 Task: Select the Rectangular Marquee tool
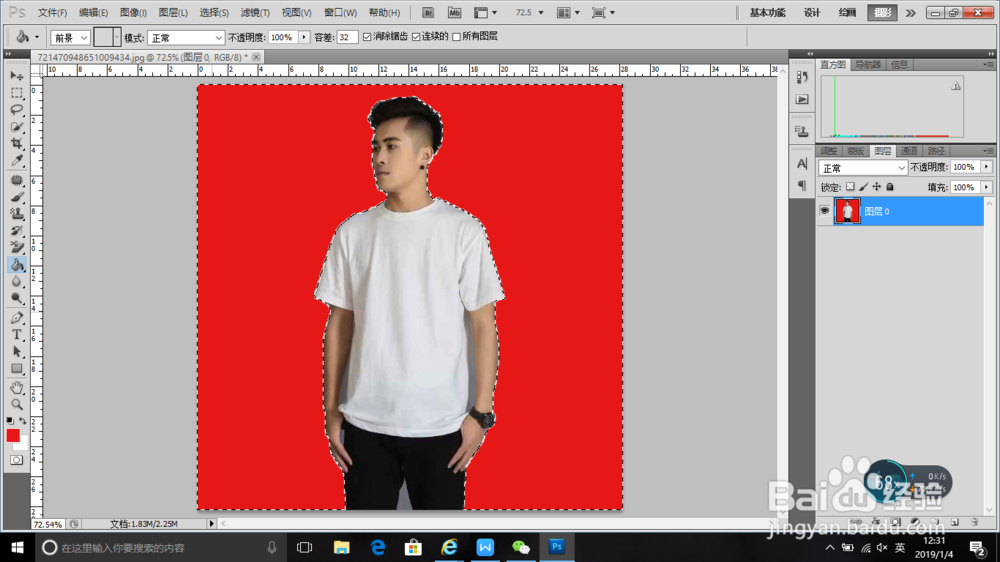point(17,93)
